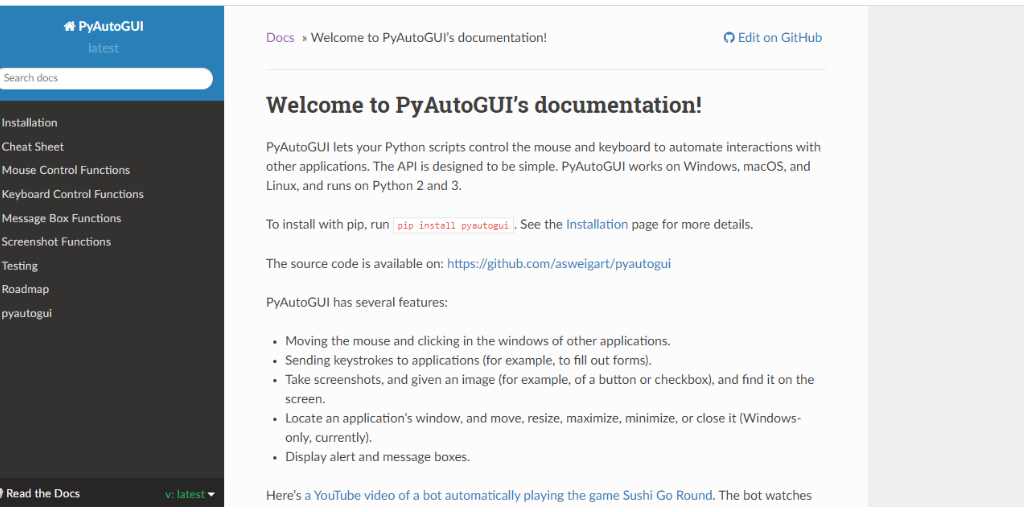Open the Testing sidebar page
Screen dimensions: 1024x512
click(20, 266)
